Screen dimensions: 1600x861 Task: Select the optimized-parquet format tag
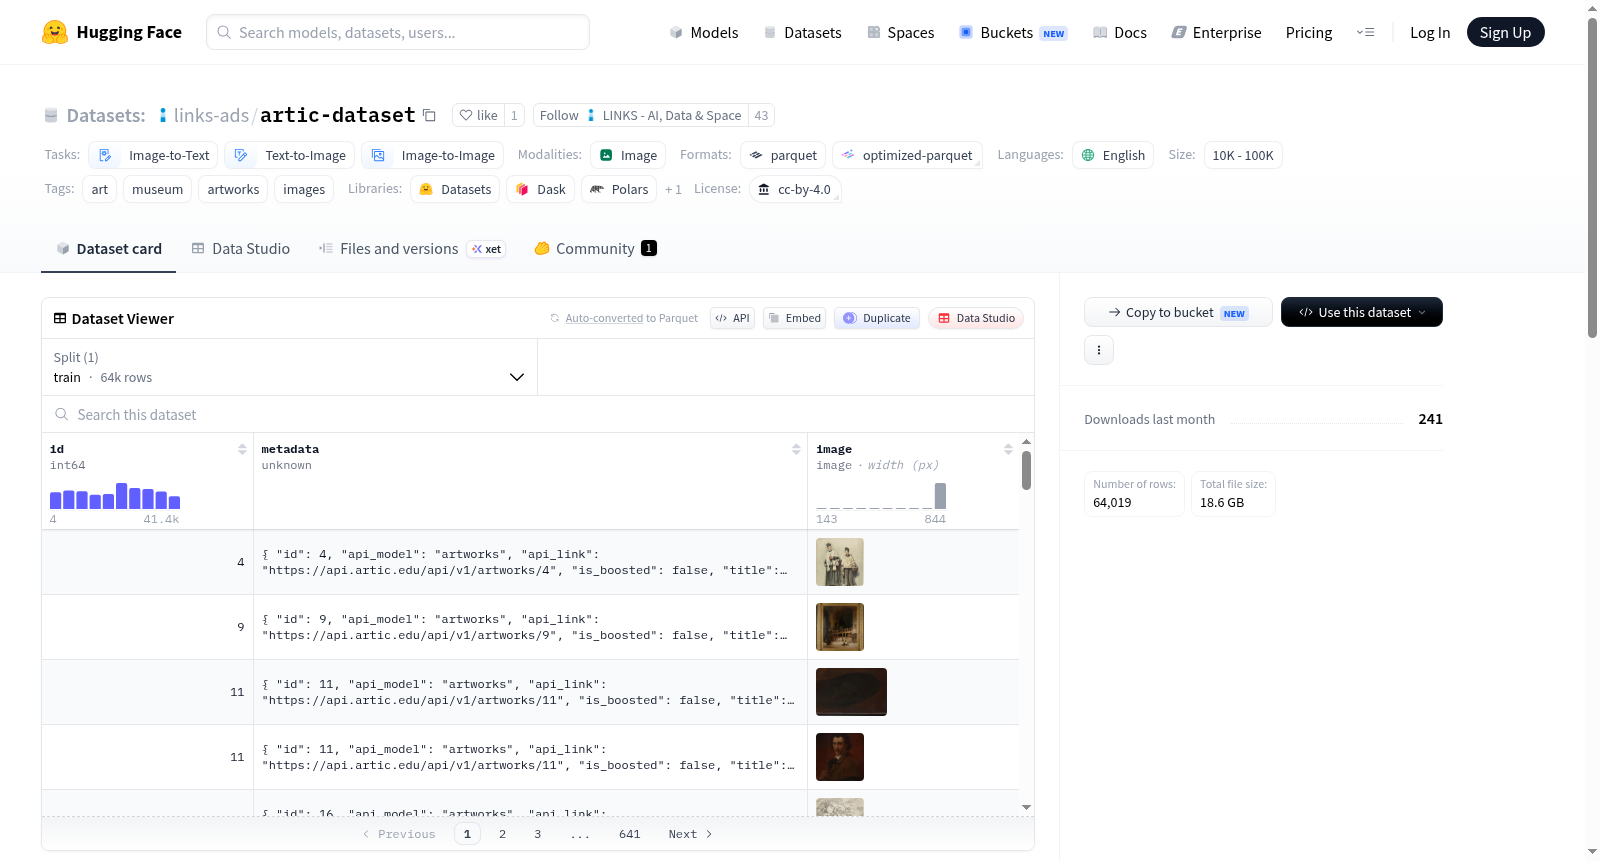(x=907, y=155)
